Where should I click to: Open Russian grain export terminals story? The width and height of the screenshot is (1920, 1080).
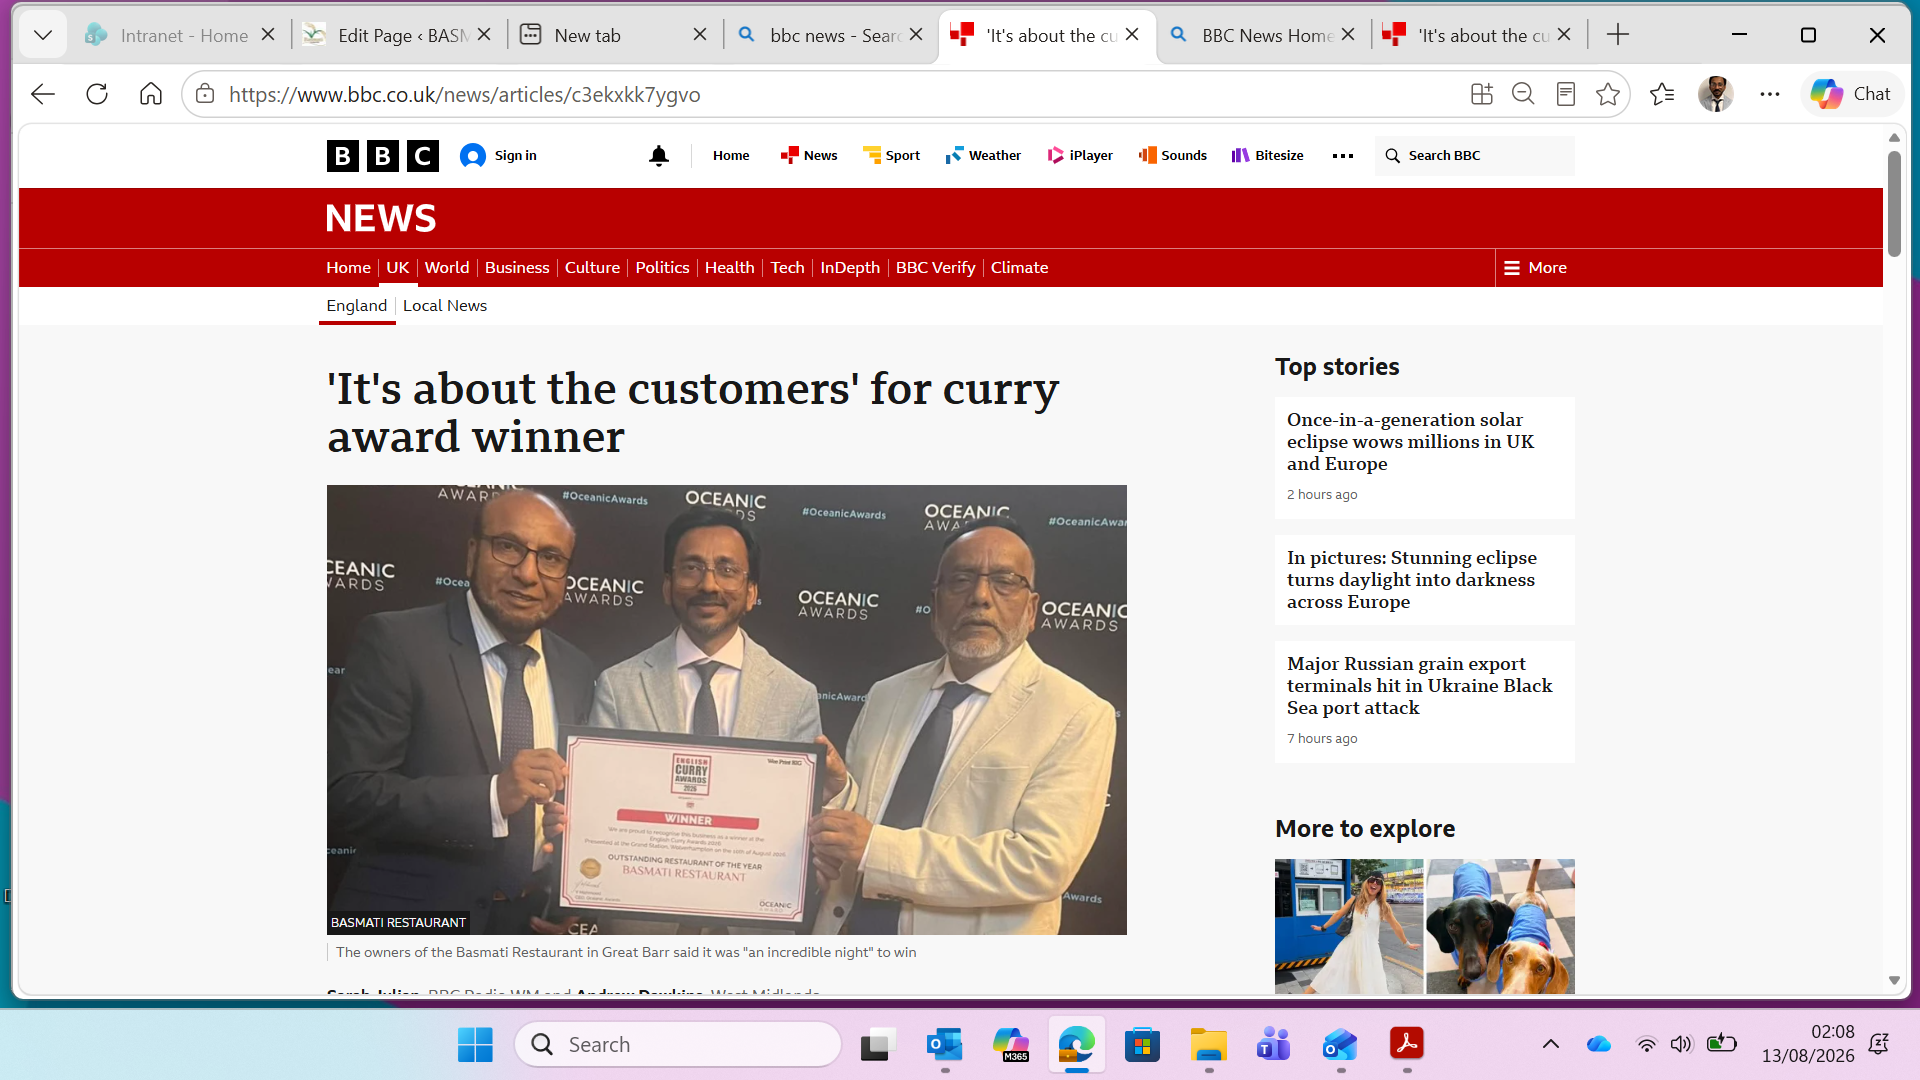click(1420, 686)
